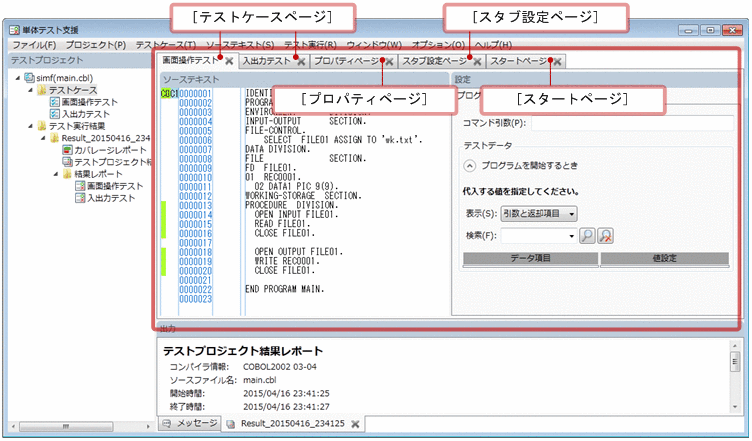
Task: Select the テストケース folder icon
Action: click(42, 90)
